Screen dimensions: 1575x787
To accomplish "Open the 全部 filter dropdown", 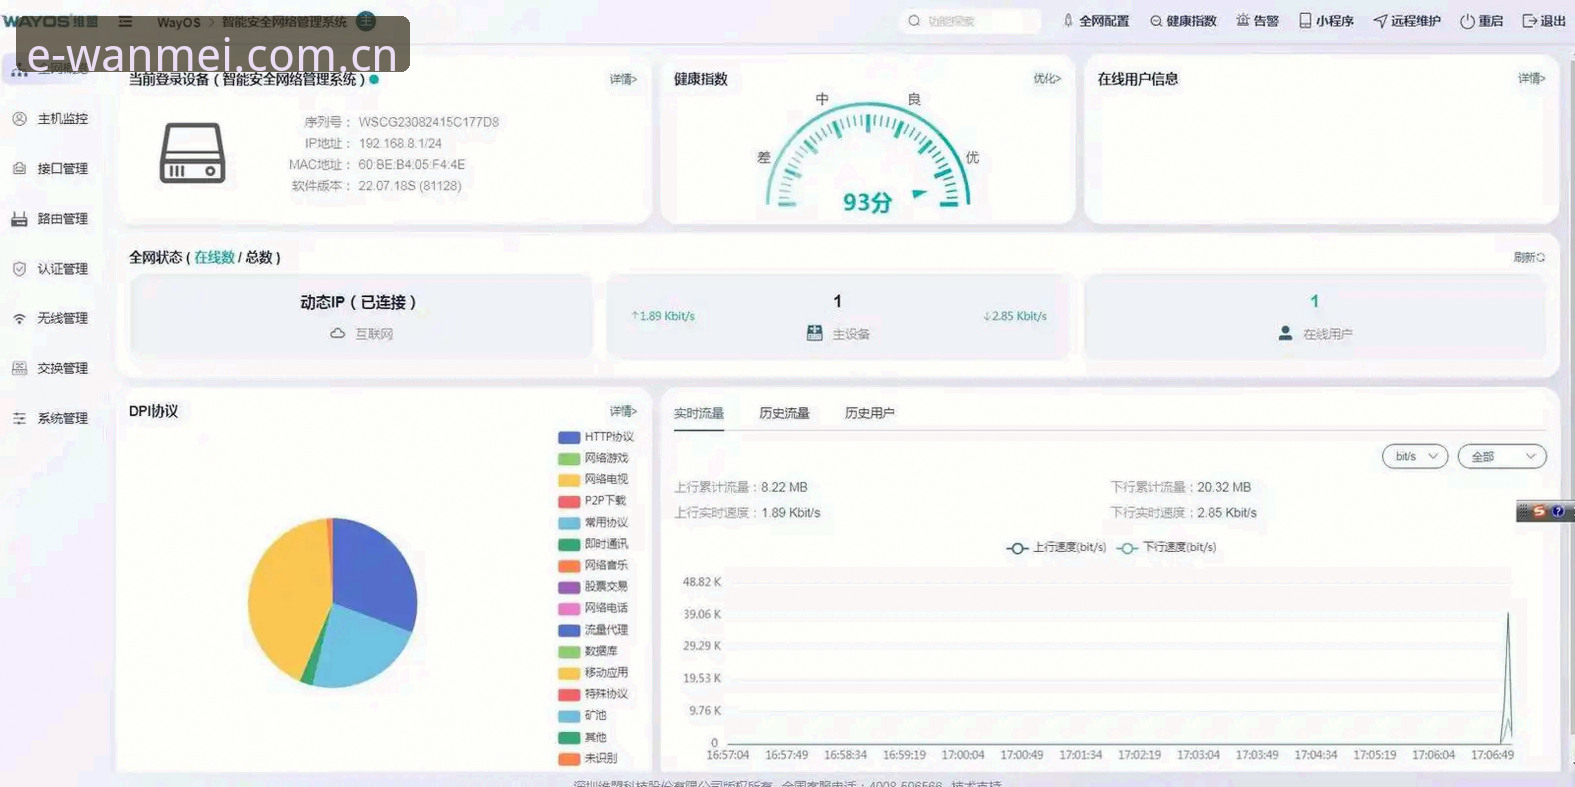I will point(1502,457).
